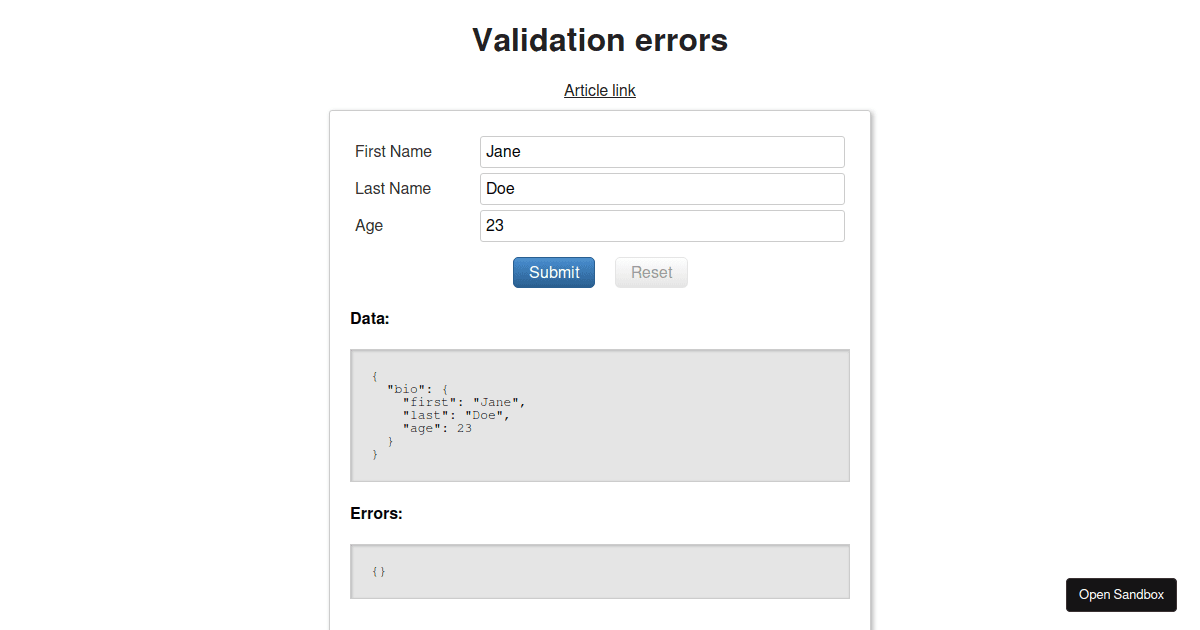Click the bio key in the JSON output
Viewport: 1200px width, 630px height.
[406, 388]
